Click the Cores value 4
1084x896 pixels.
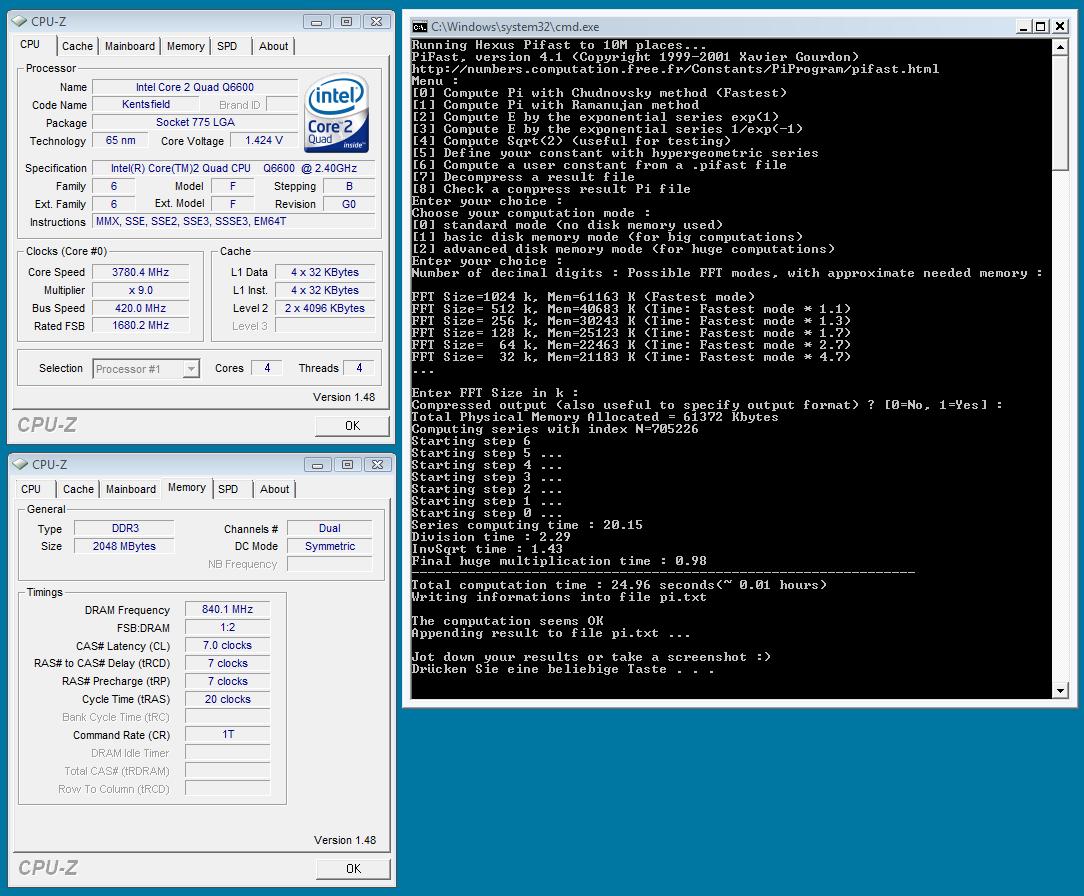click(x=267, y=368)
